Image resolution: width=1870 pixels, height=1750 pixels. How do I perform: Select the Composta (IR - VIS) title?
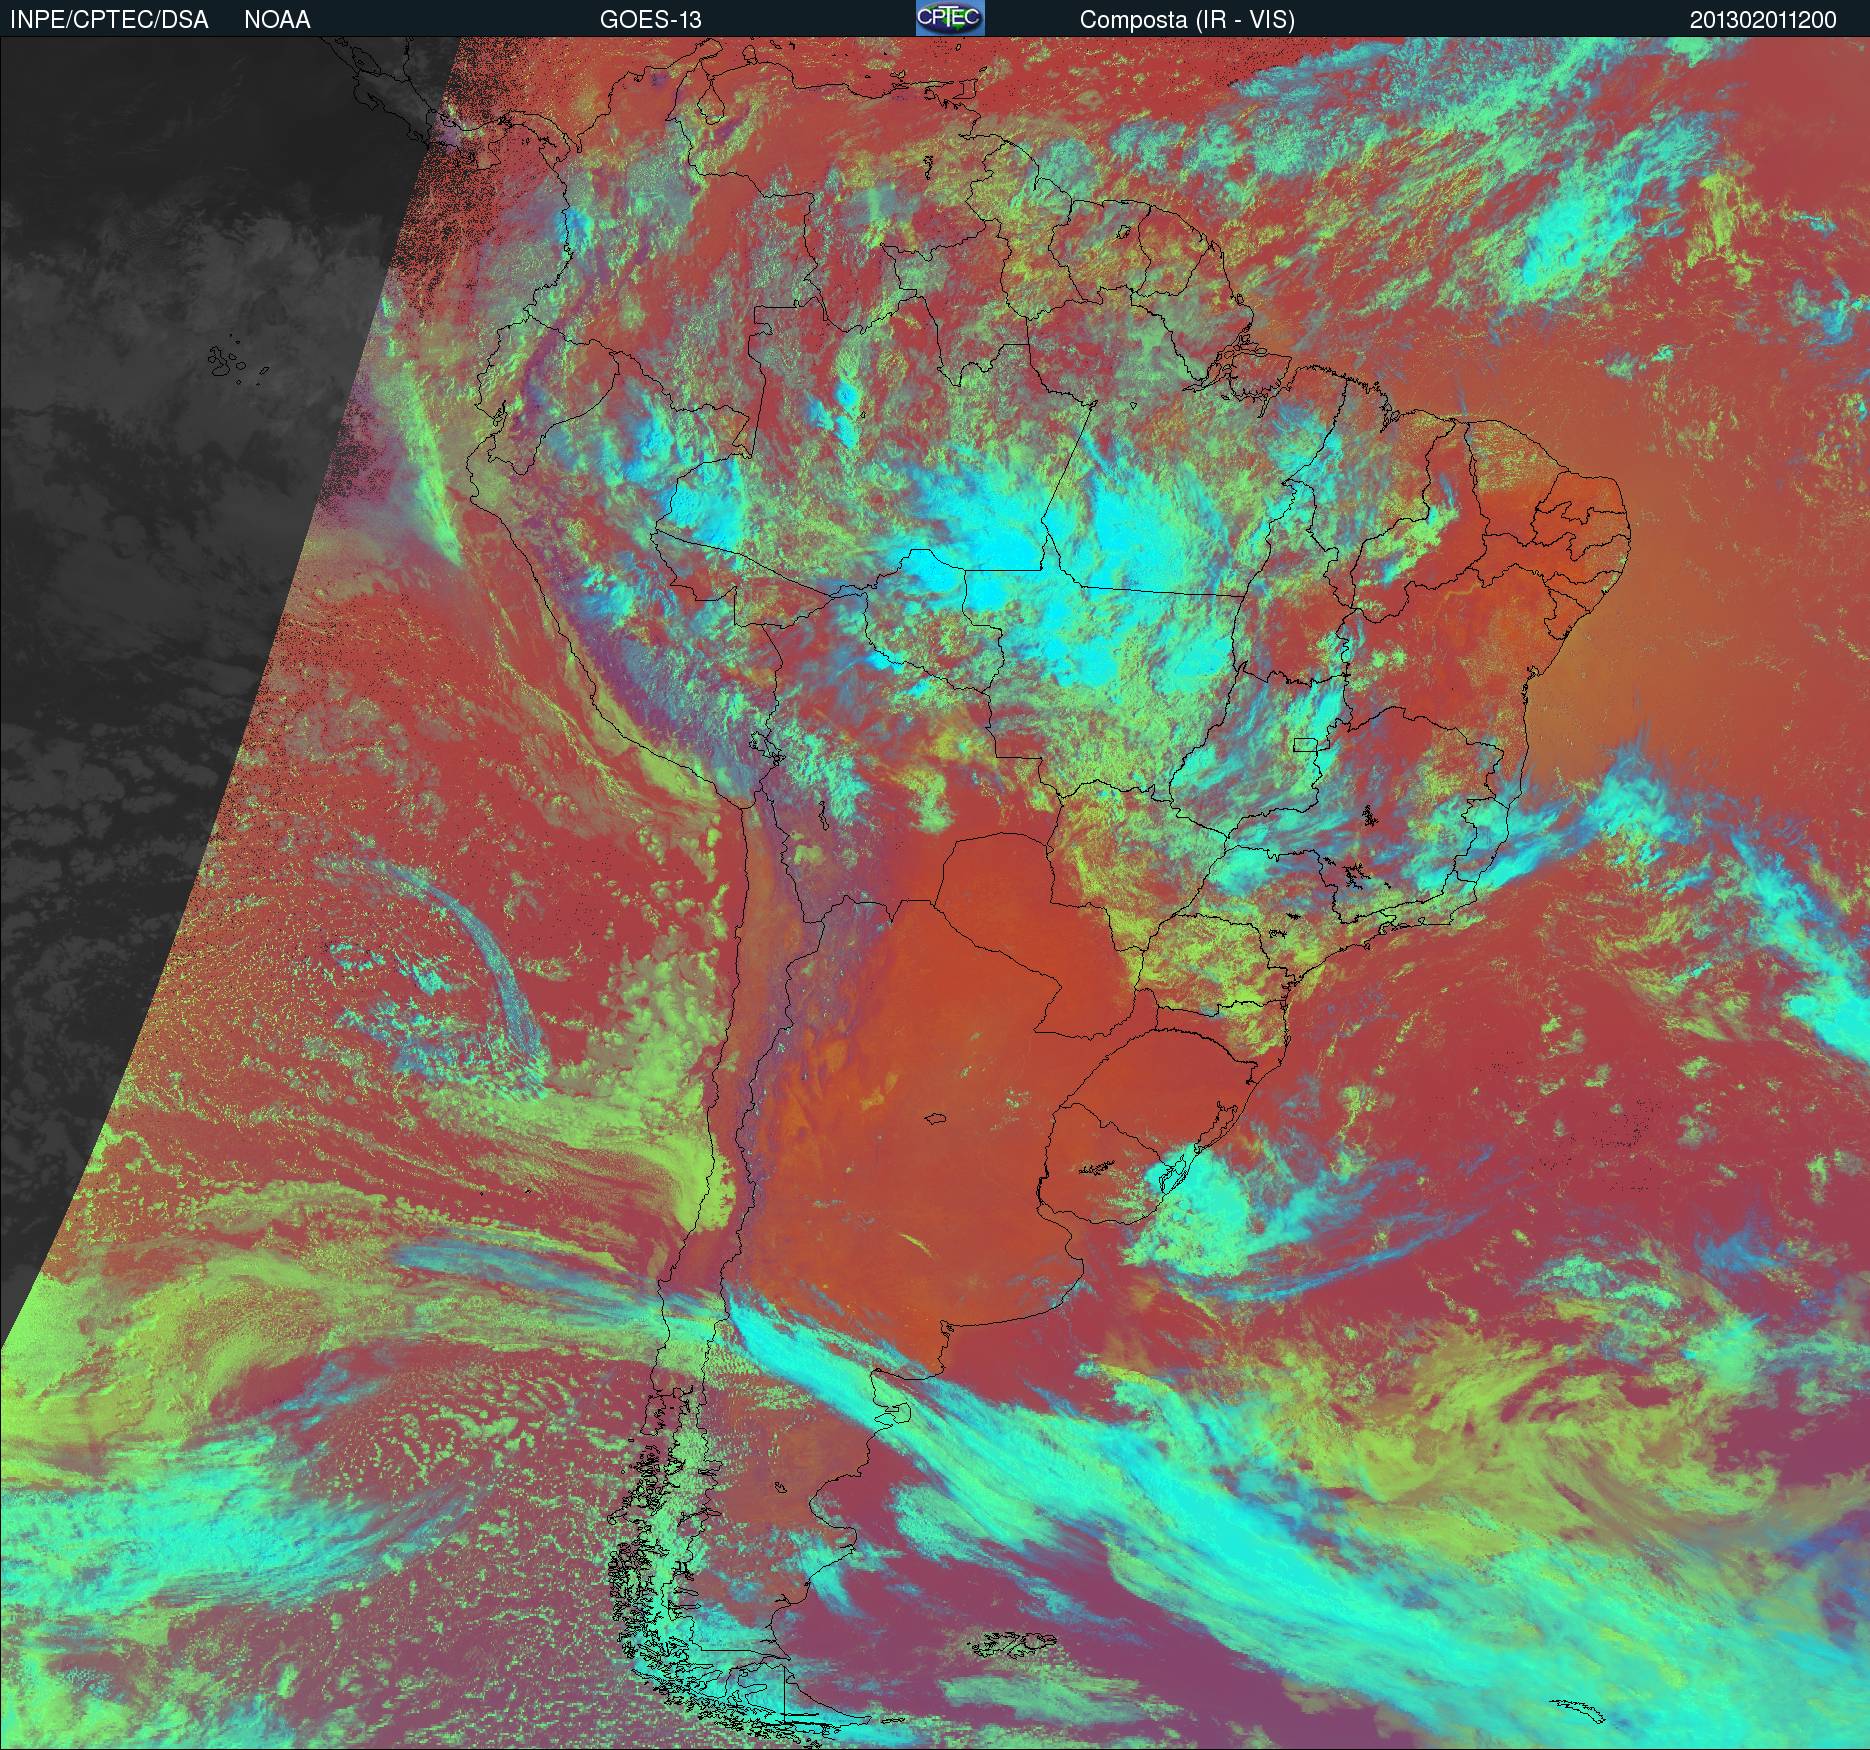click(x=1187, y=20)
